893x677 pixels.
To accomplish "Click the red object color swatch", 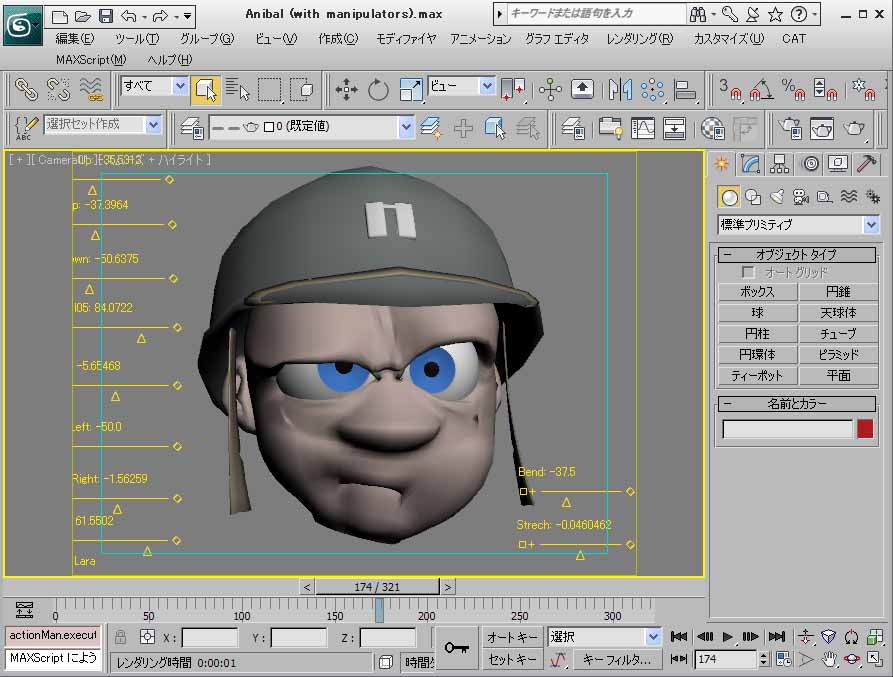I will click(865, 429).
